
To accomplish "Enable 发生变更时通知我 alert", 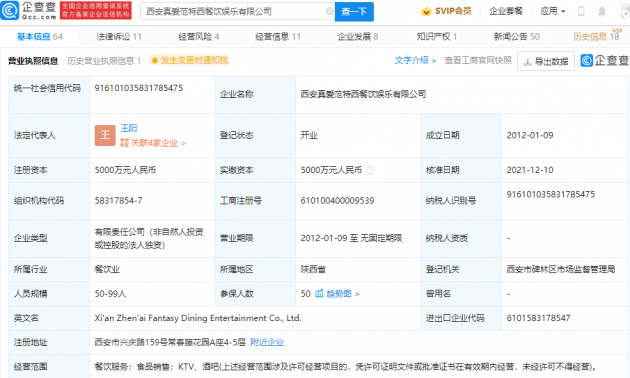I will [189, 60].
